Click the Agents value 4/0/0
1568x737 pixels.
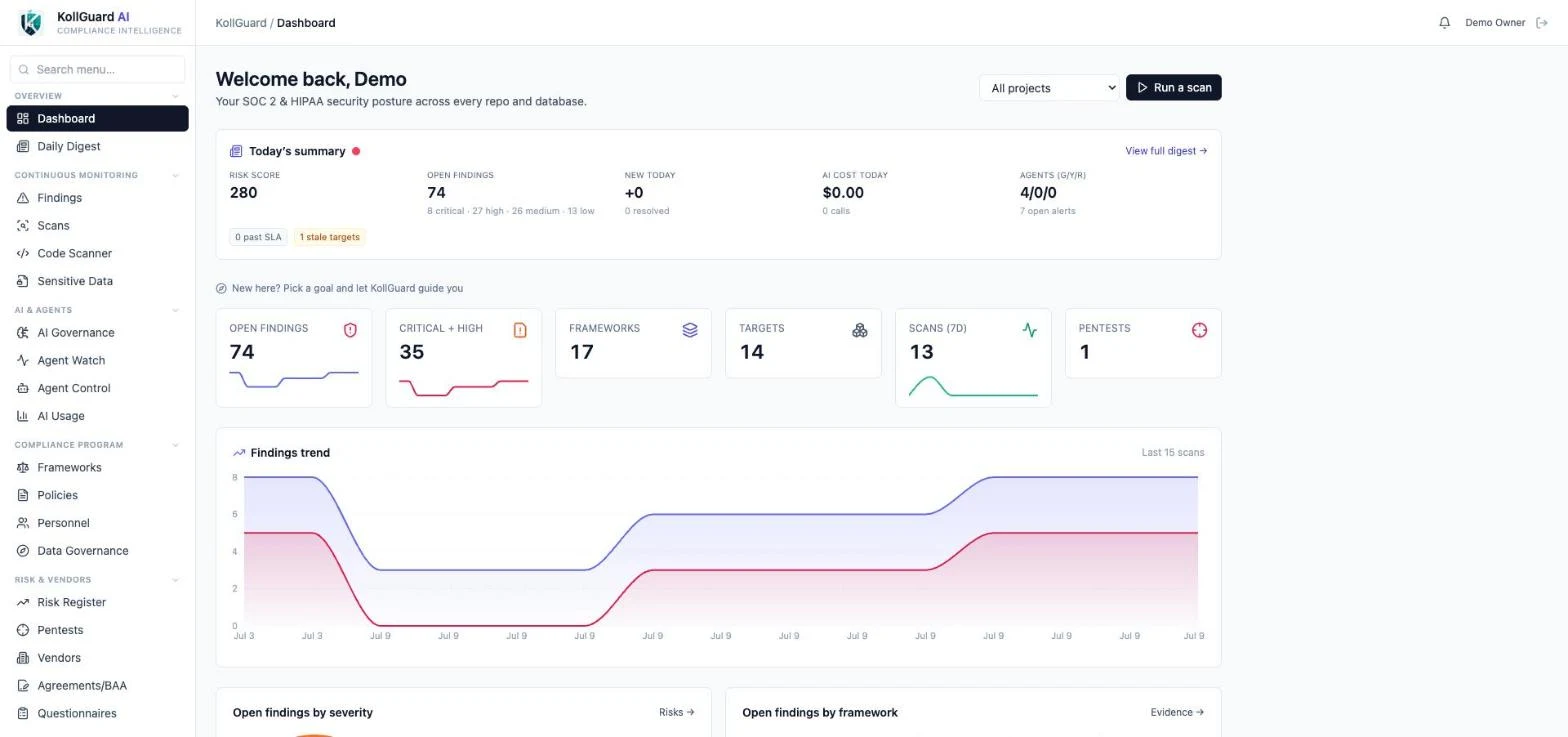point(1038,193)
